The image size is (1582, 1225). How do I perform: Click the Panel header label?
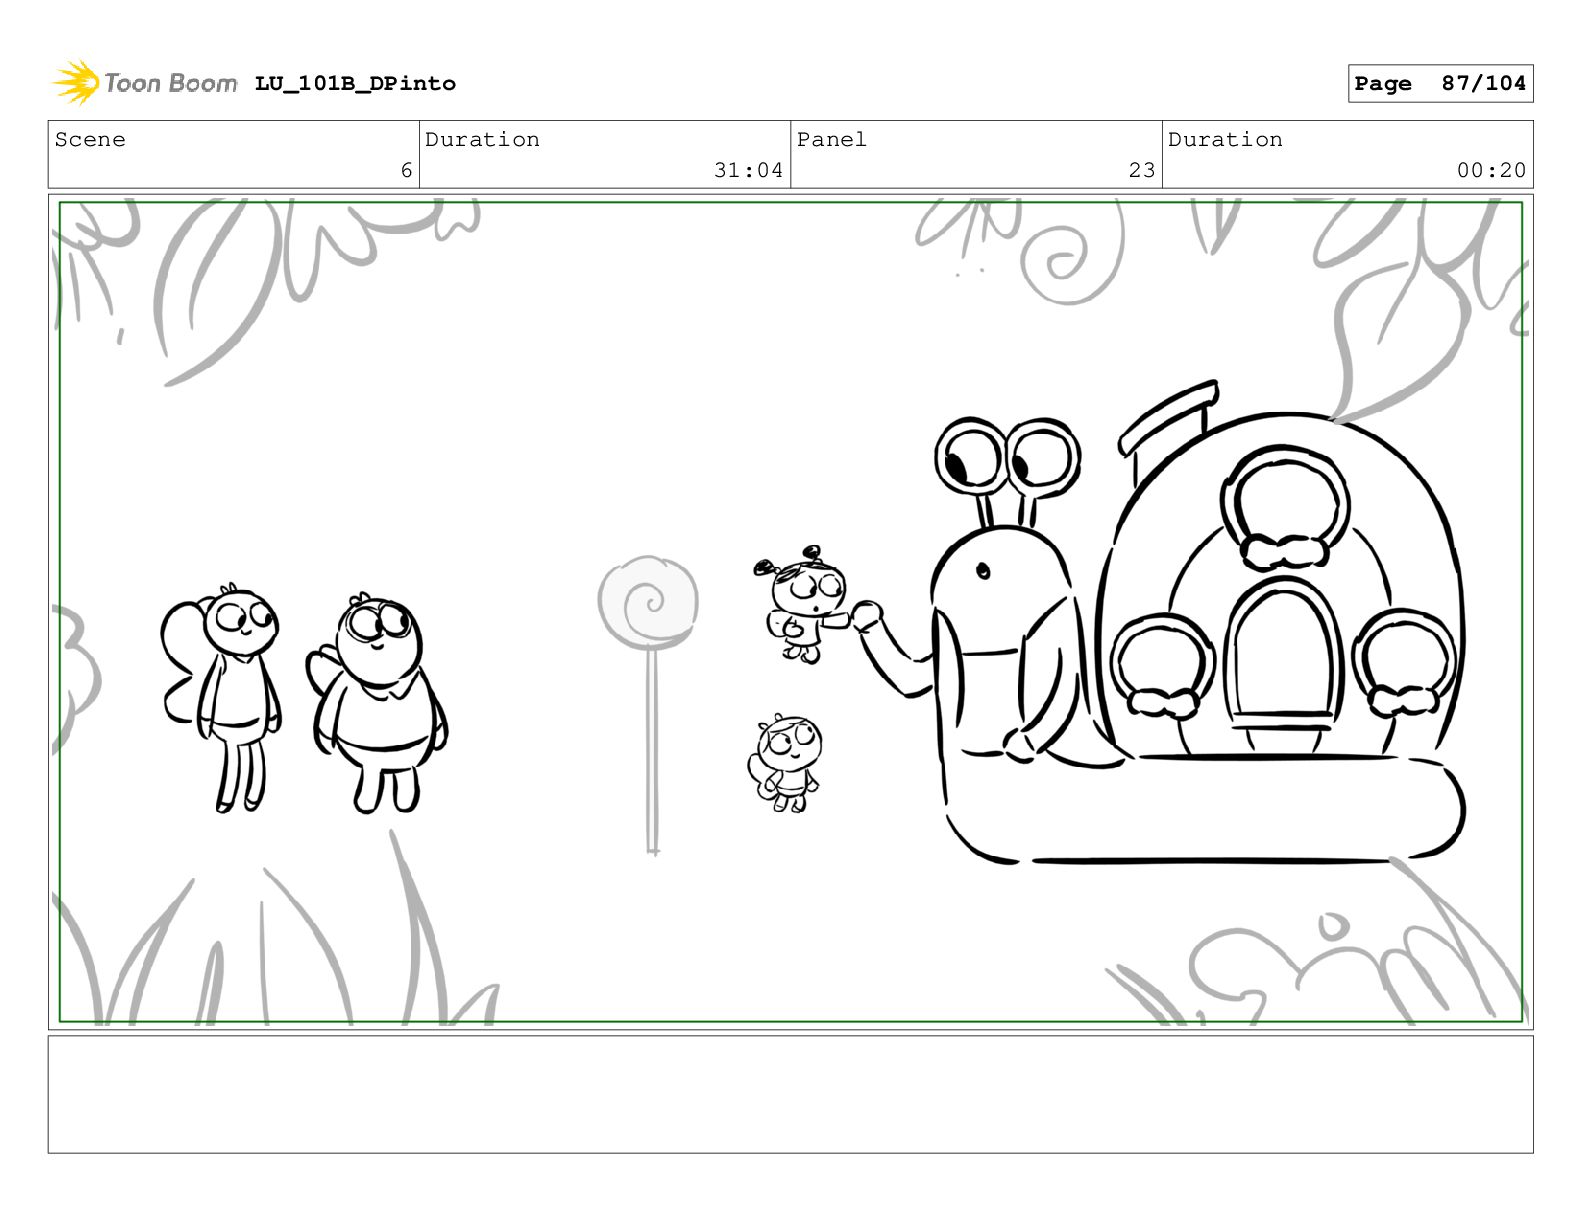[x=832, y=140]
